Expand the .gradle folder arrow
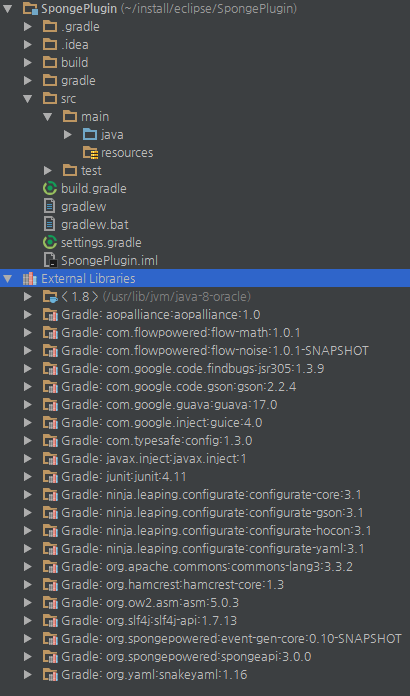 tap(28, 27)
